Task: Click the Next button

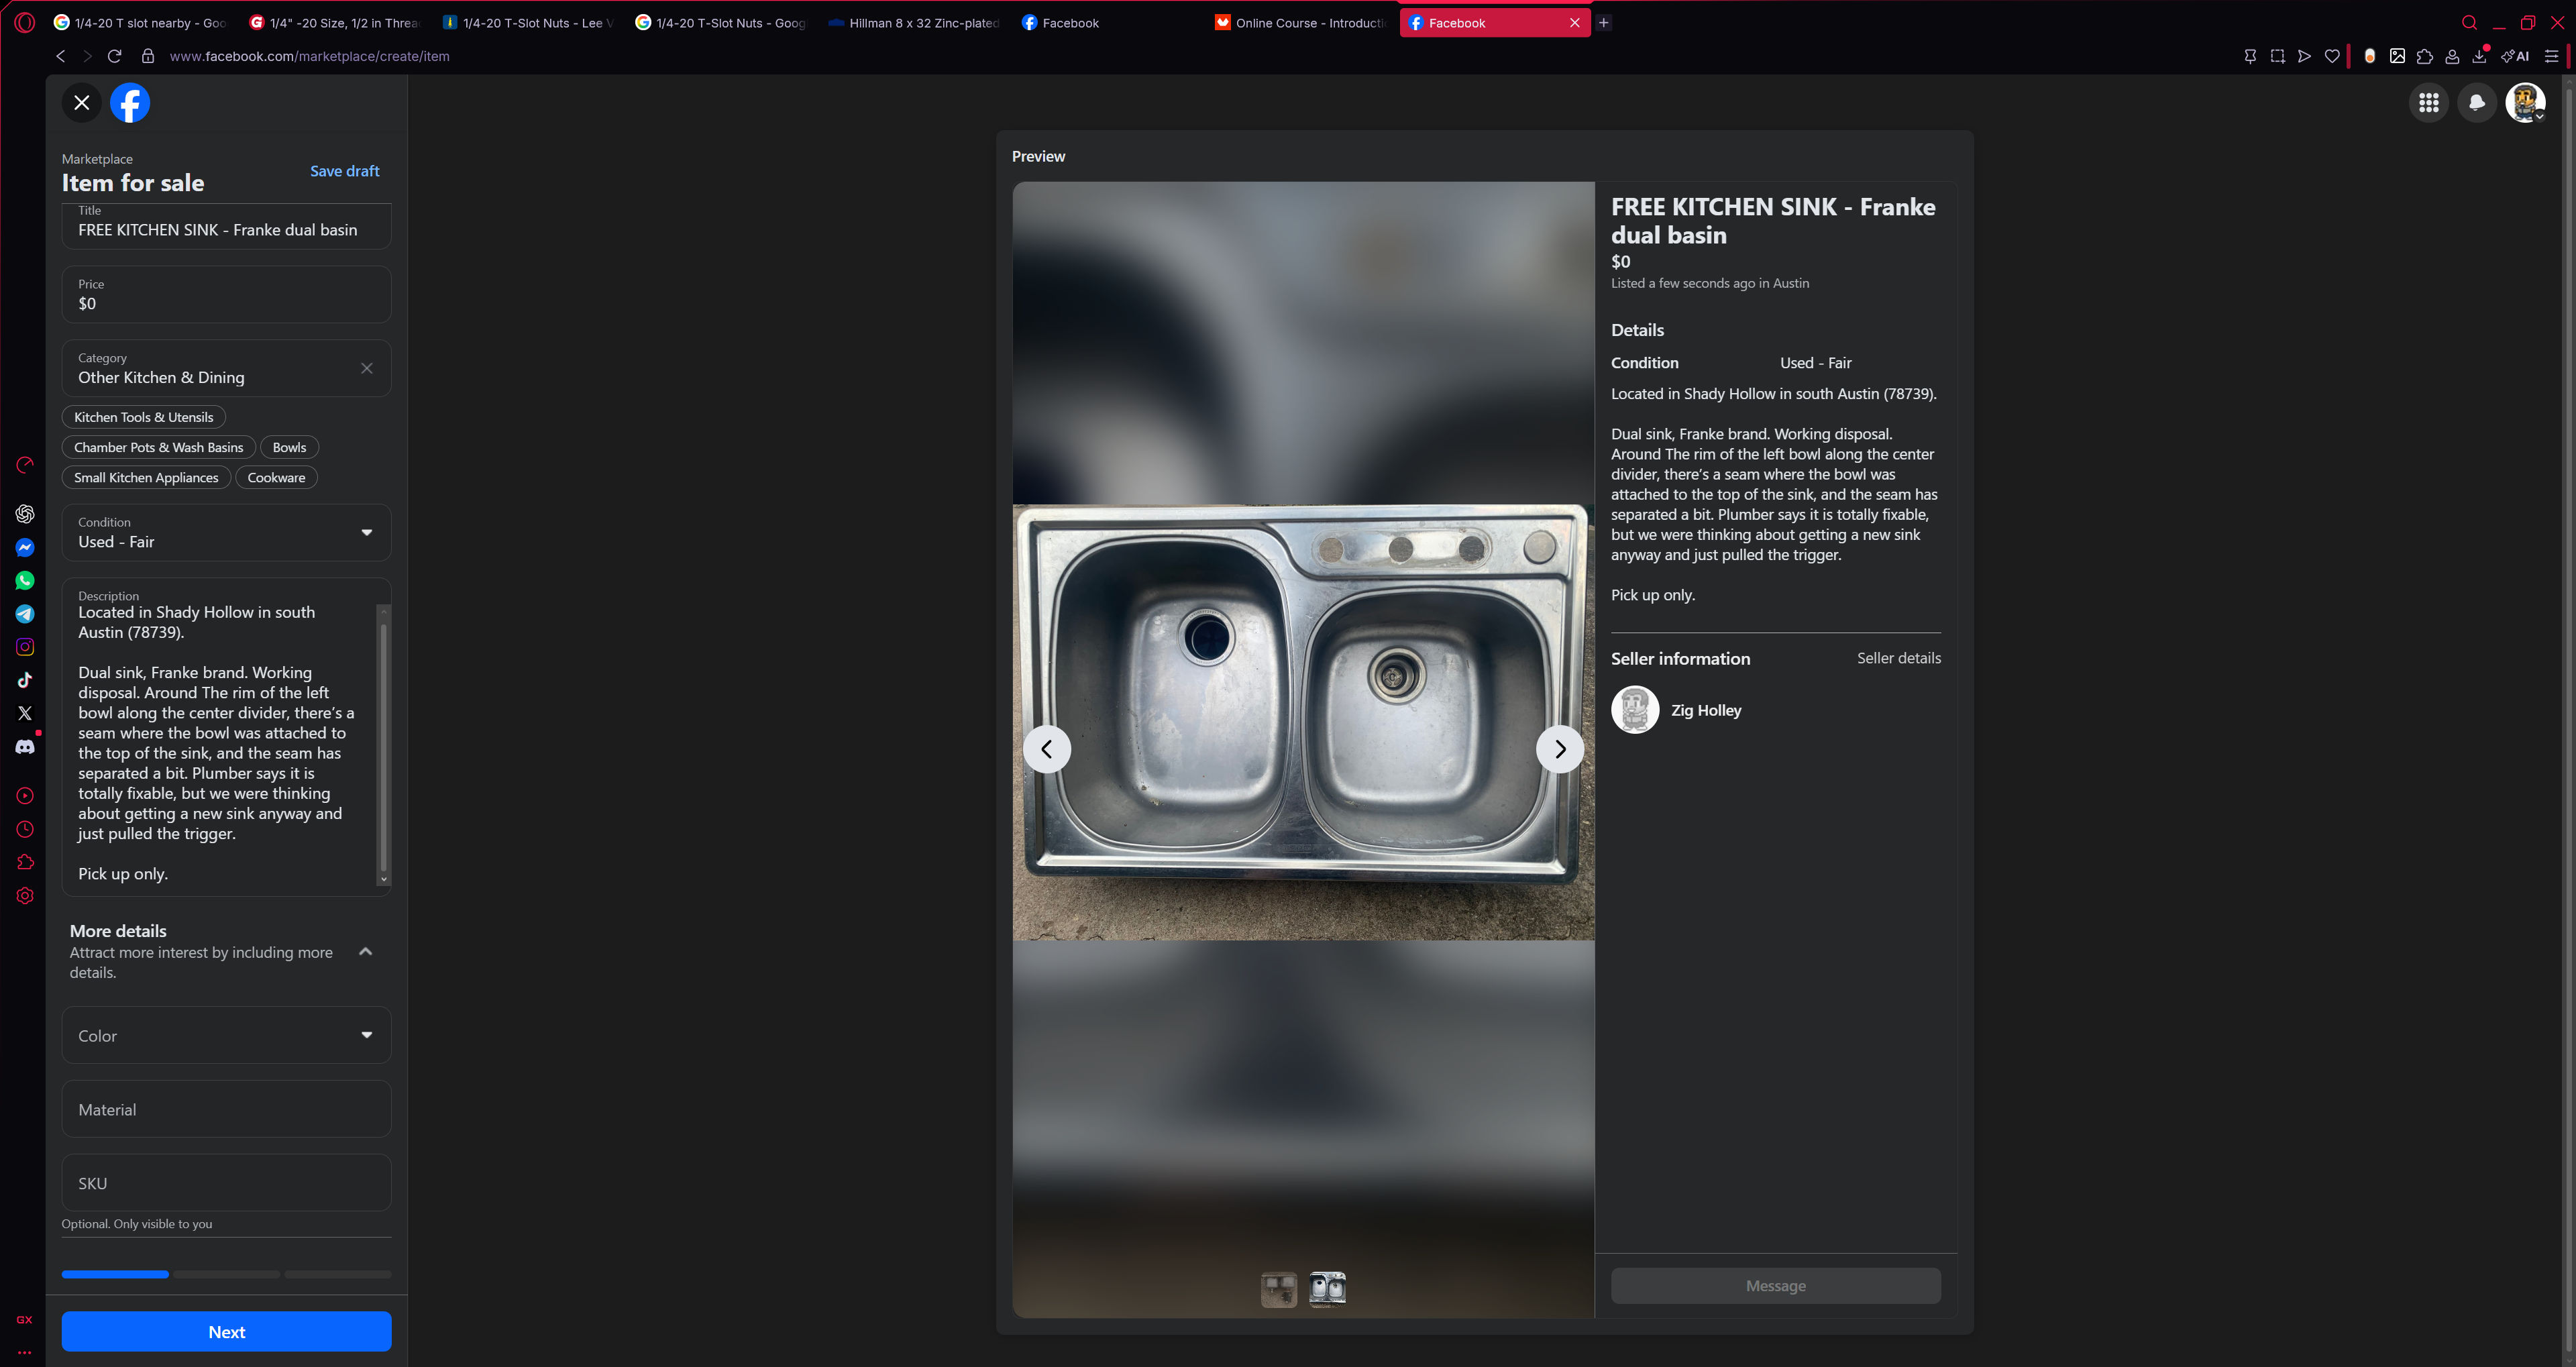Action: pyautogui.click(x=226, y=1331)
